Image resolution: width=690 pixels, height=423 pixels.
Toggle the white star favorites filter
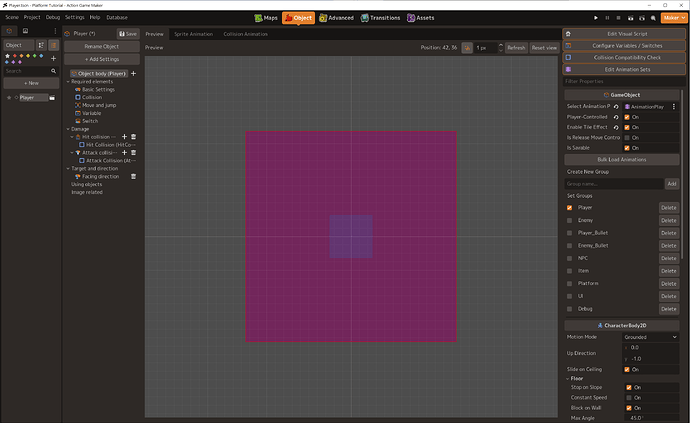(x=7, y=56)
